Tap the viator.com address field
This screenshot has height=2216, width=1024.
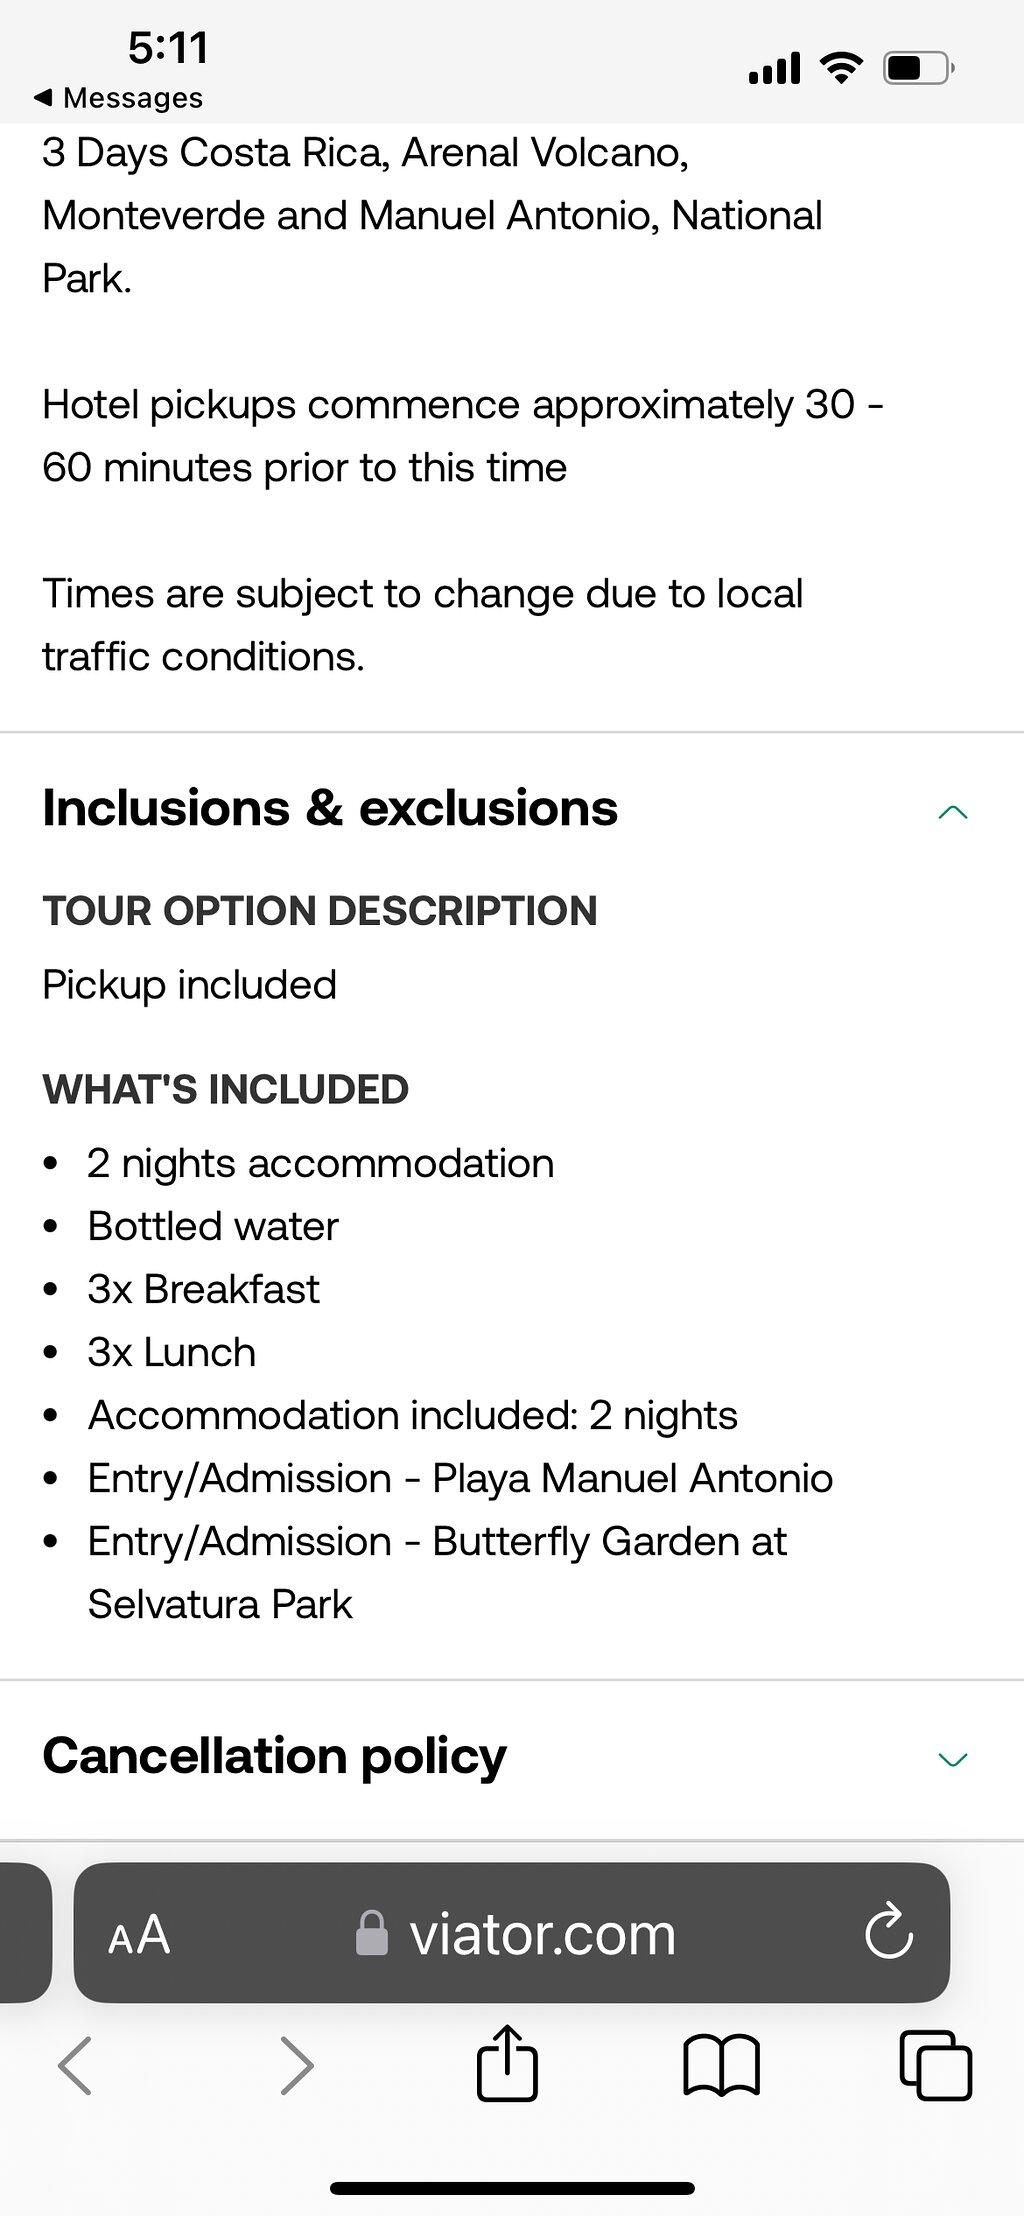click(x=512, y=1932)
